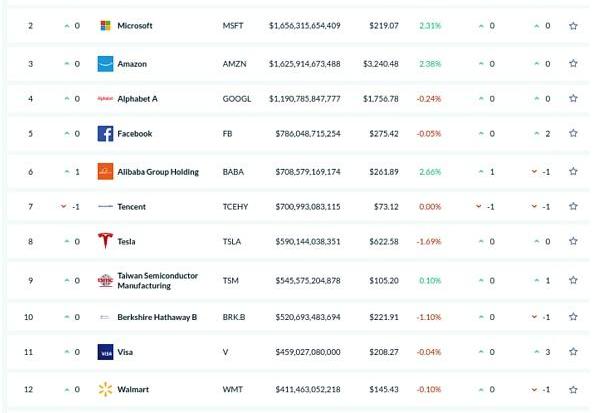Toggle favorite star for Tesla

tap(573, 241)
